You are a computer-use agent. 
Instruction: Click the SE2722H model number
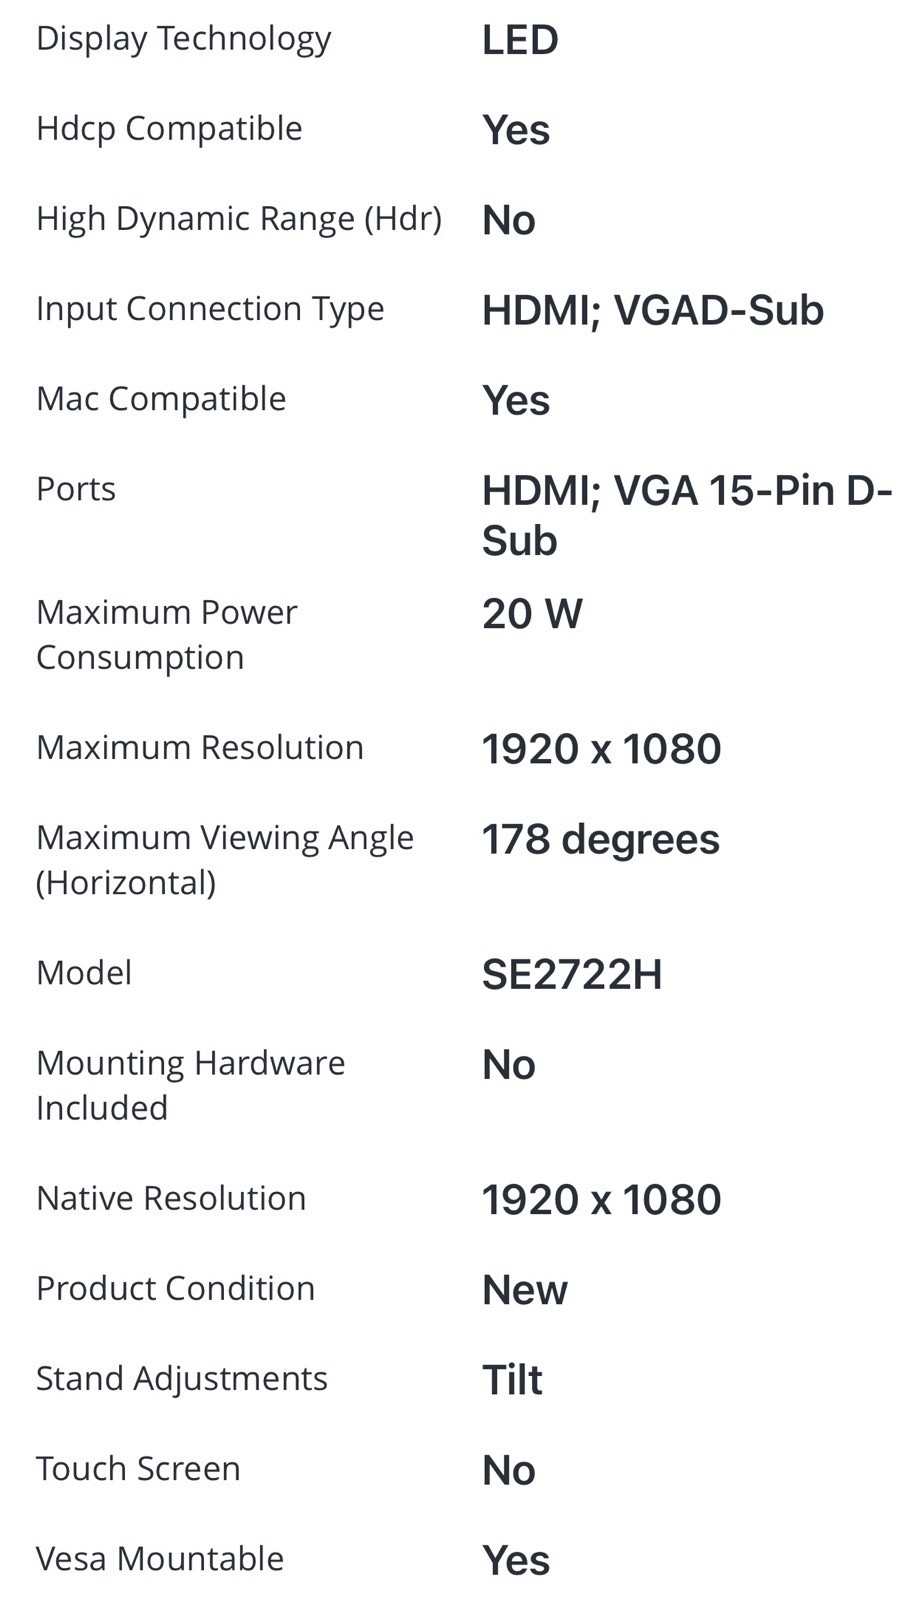tap(572, 974)
